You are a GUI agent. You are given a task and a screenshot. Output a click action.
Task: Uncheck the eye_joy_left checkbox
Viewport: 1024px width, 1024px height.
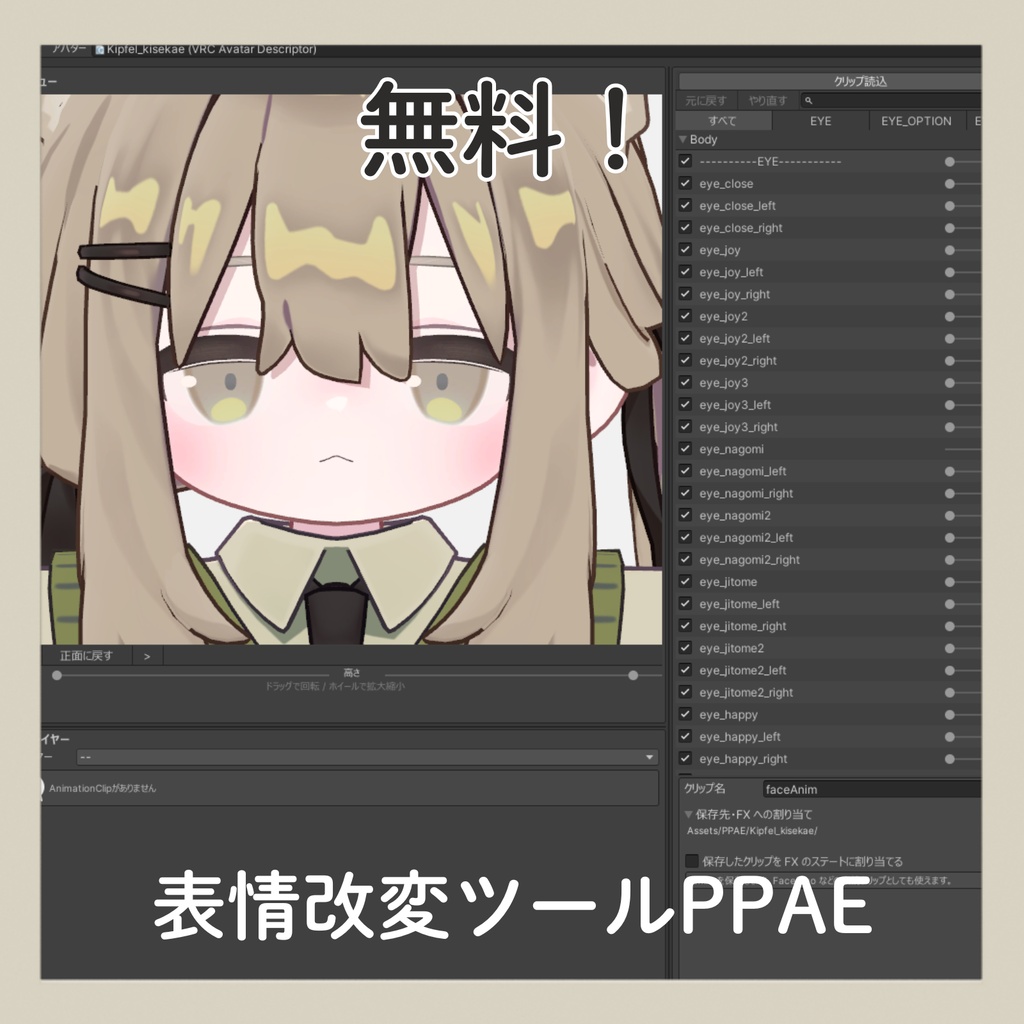click(x=685, y=272)
